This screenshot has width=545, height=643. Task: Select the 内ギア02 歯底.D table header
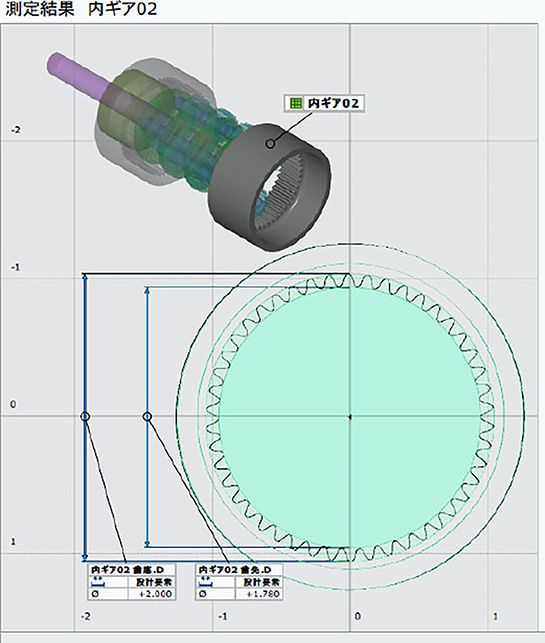point(132,570)
